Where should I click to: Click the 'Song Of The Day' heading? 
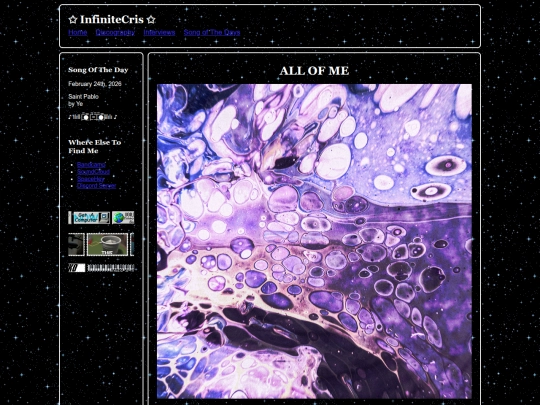pyautogui.click(x=98, y=70)
